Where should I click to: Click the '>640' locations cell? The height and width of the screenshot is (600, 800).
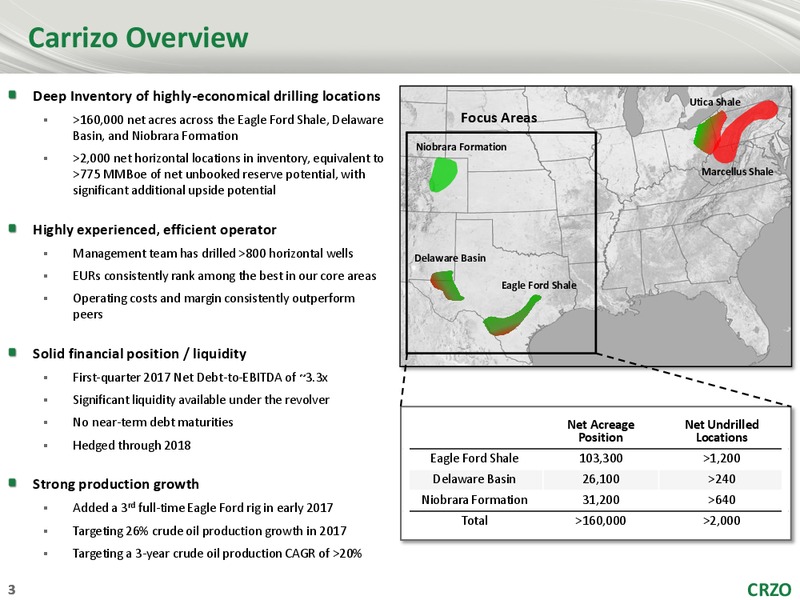pyautogui.click(x=721, y=500)
